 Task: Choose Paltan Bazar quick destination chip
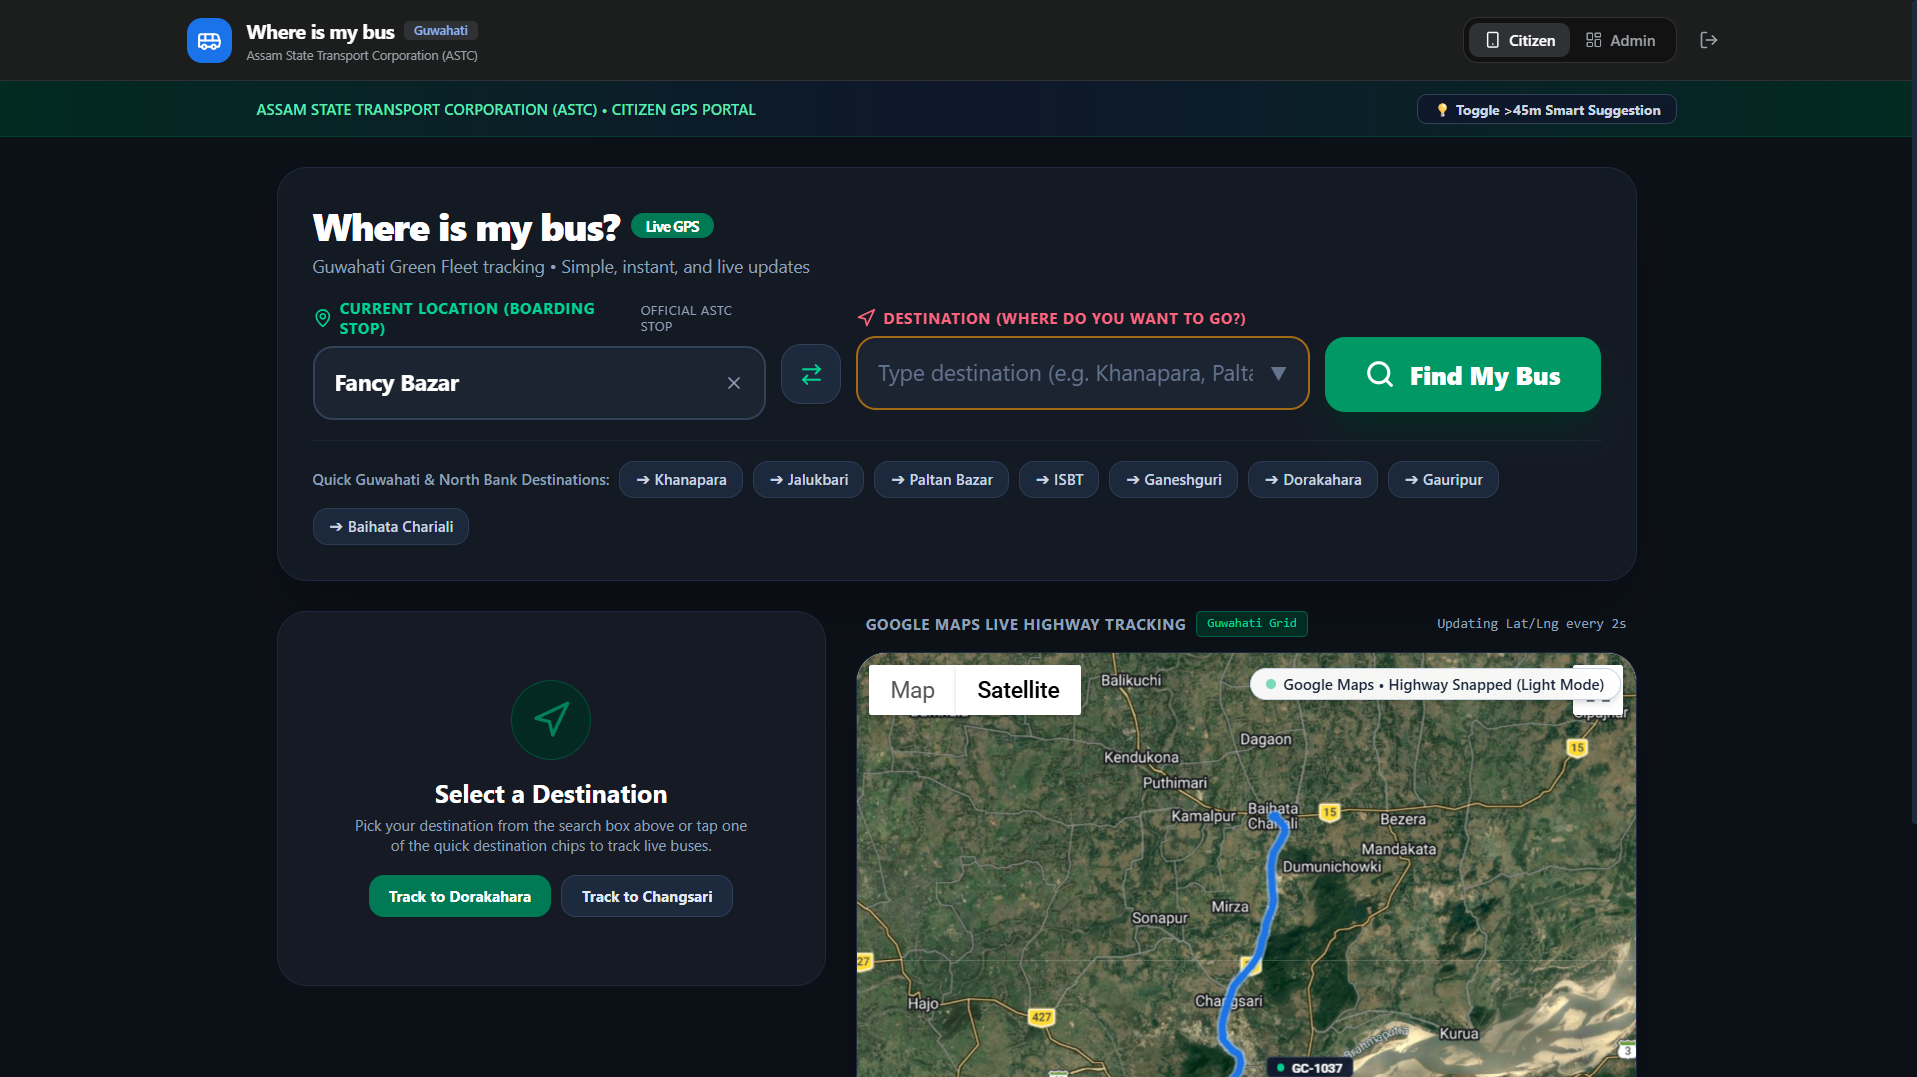(x=941, y=480)
